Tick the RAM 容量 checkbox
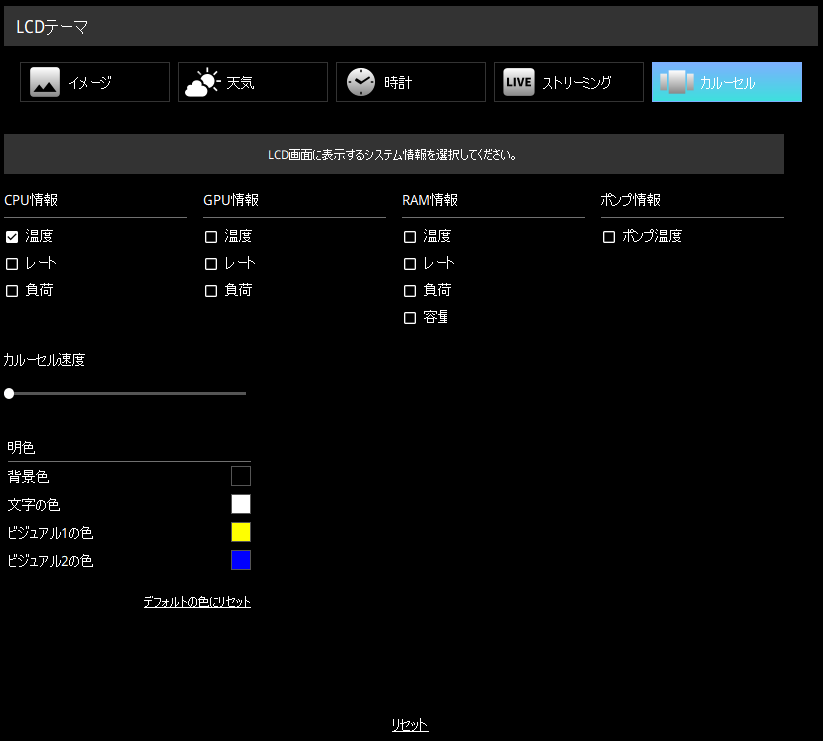823x741 pixels. coord(409,318)
